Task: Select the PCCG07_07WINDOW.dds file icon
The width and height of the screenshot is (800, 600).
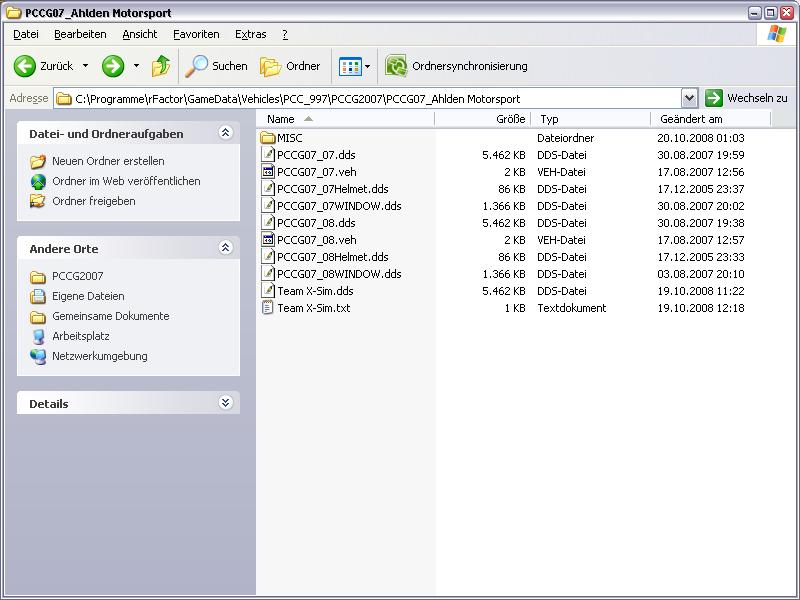Action: (x=268, y=206)
